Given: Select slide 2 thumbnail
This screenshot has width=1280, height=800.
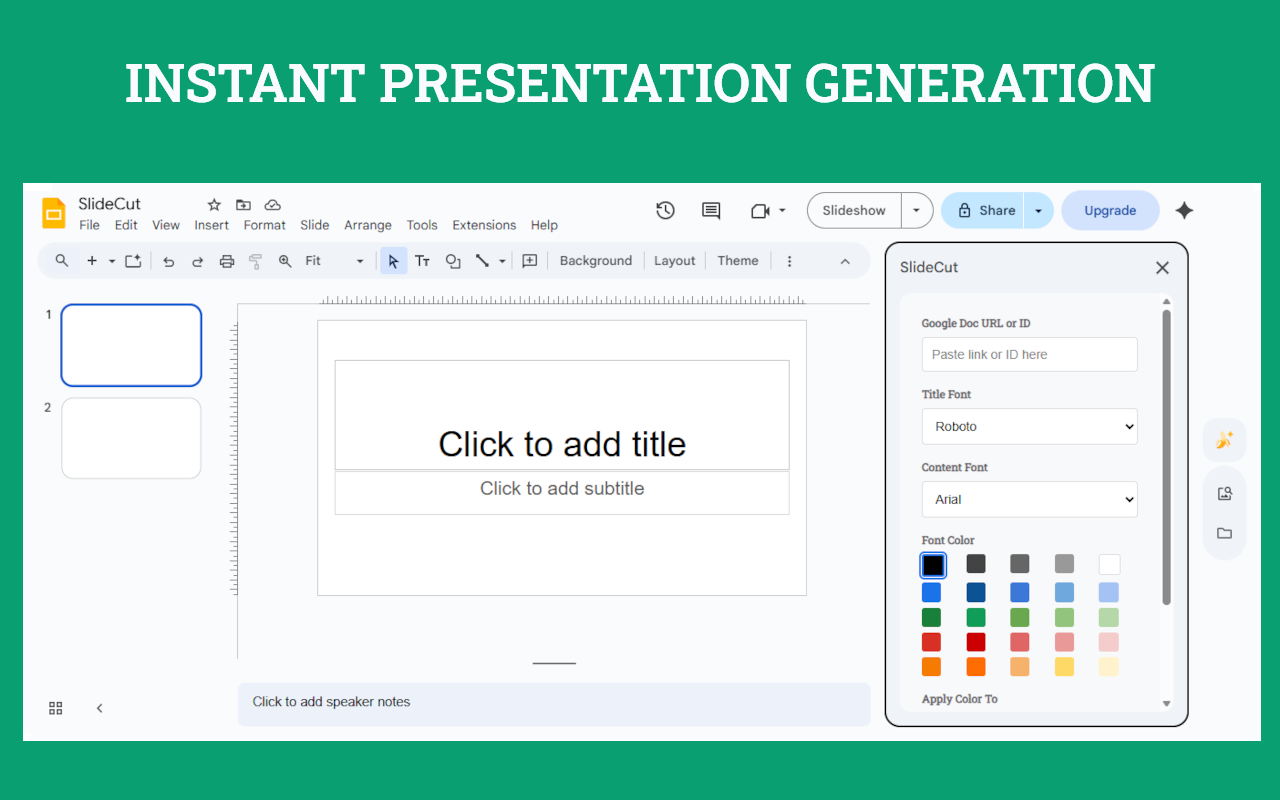Looking at the screenshot, I should point(131,438).
